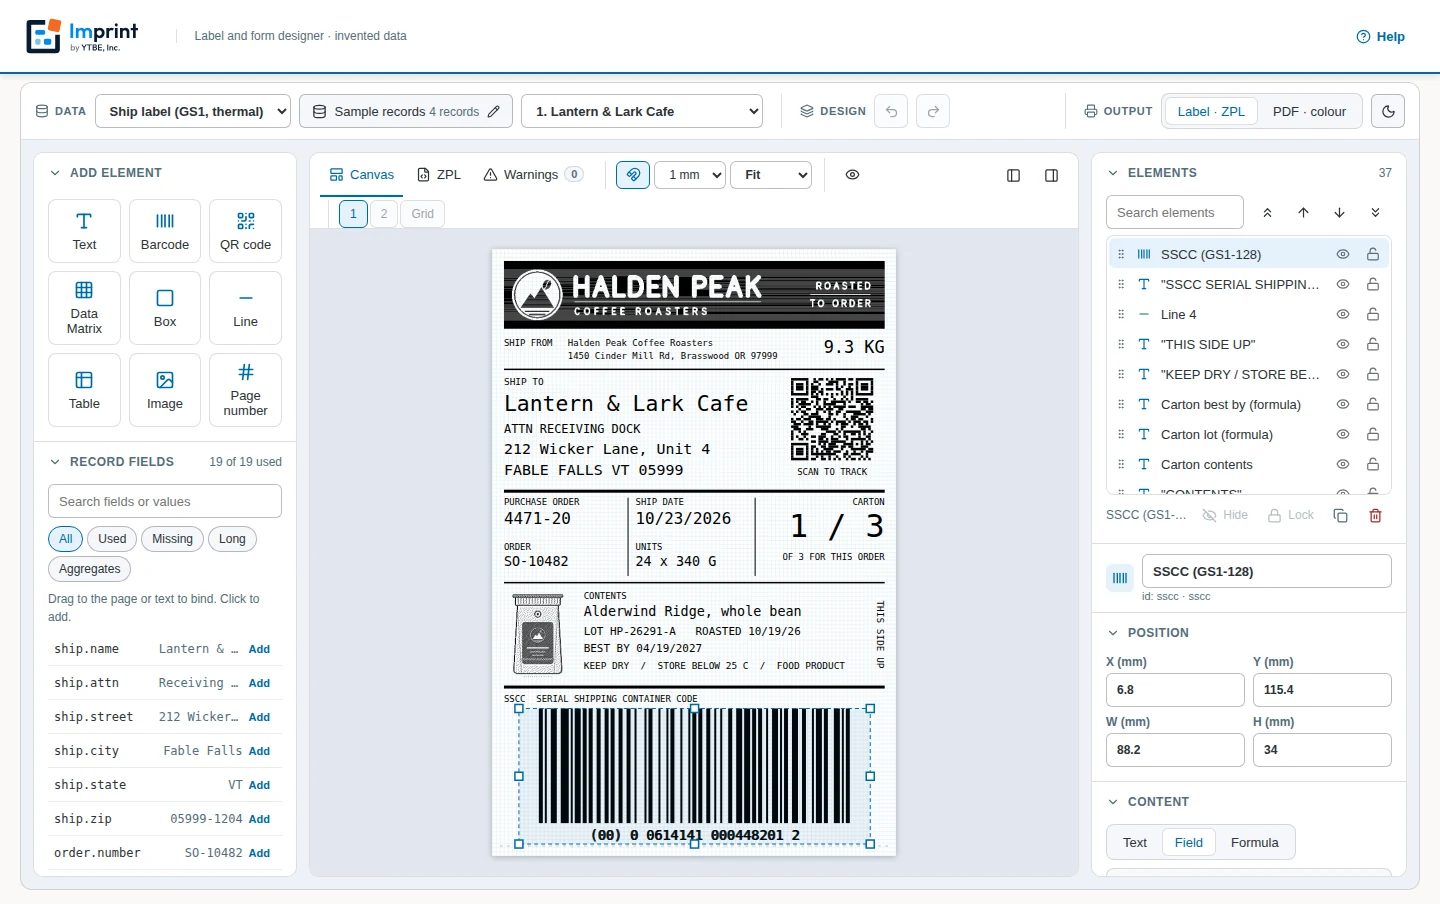The width and height of the screenshot is (1440, 904).
Task: Add a QR code element
Action: click(245, 231)
